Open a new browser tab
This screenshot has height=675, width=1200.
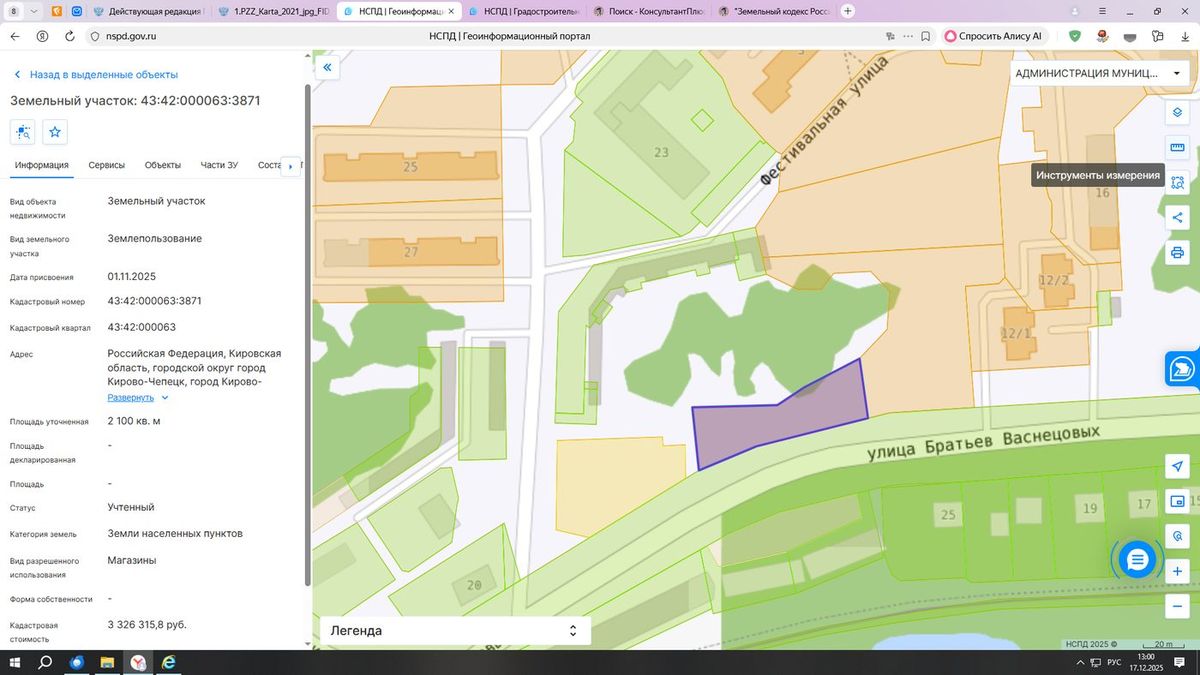click(848, 11)
